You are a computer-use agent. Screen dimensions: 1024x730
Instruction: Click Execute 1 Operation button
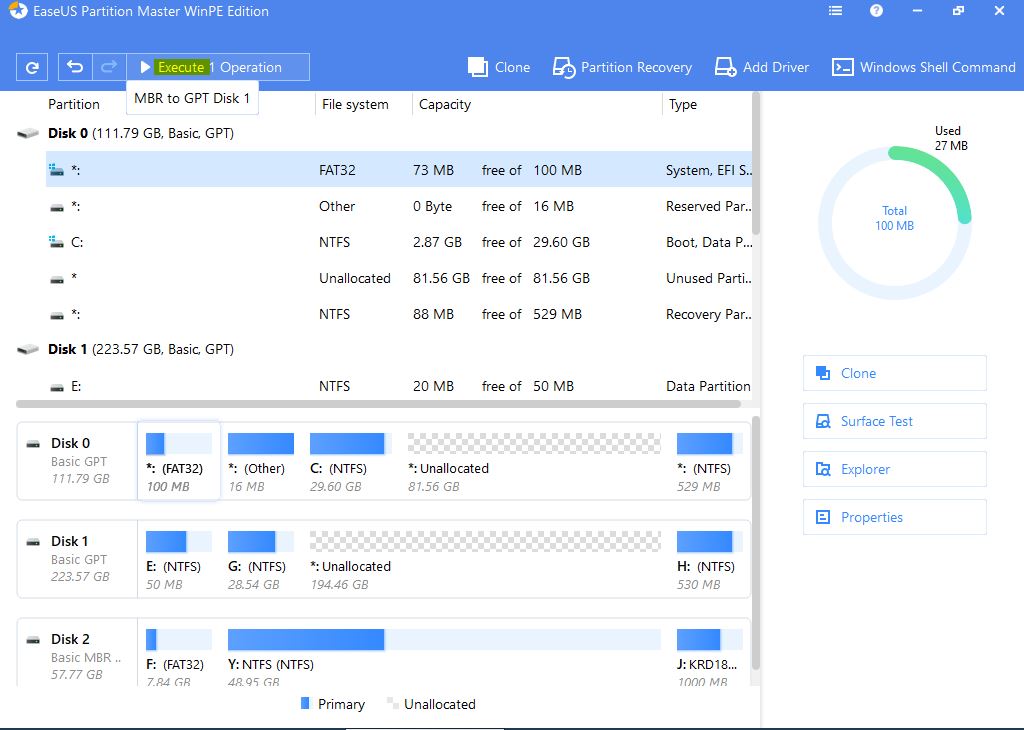(x=218, y=67)
